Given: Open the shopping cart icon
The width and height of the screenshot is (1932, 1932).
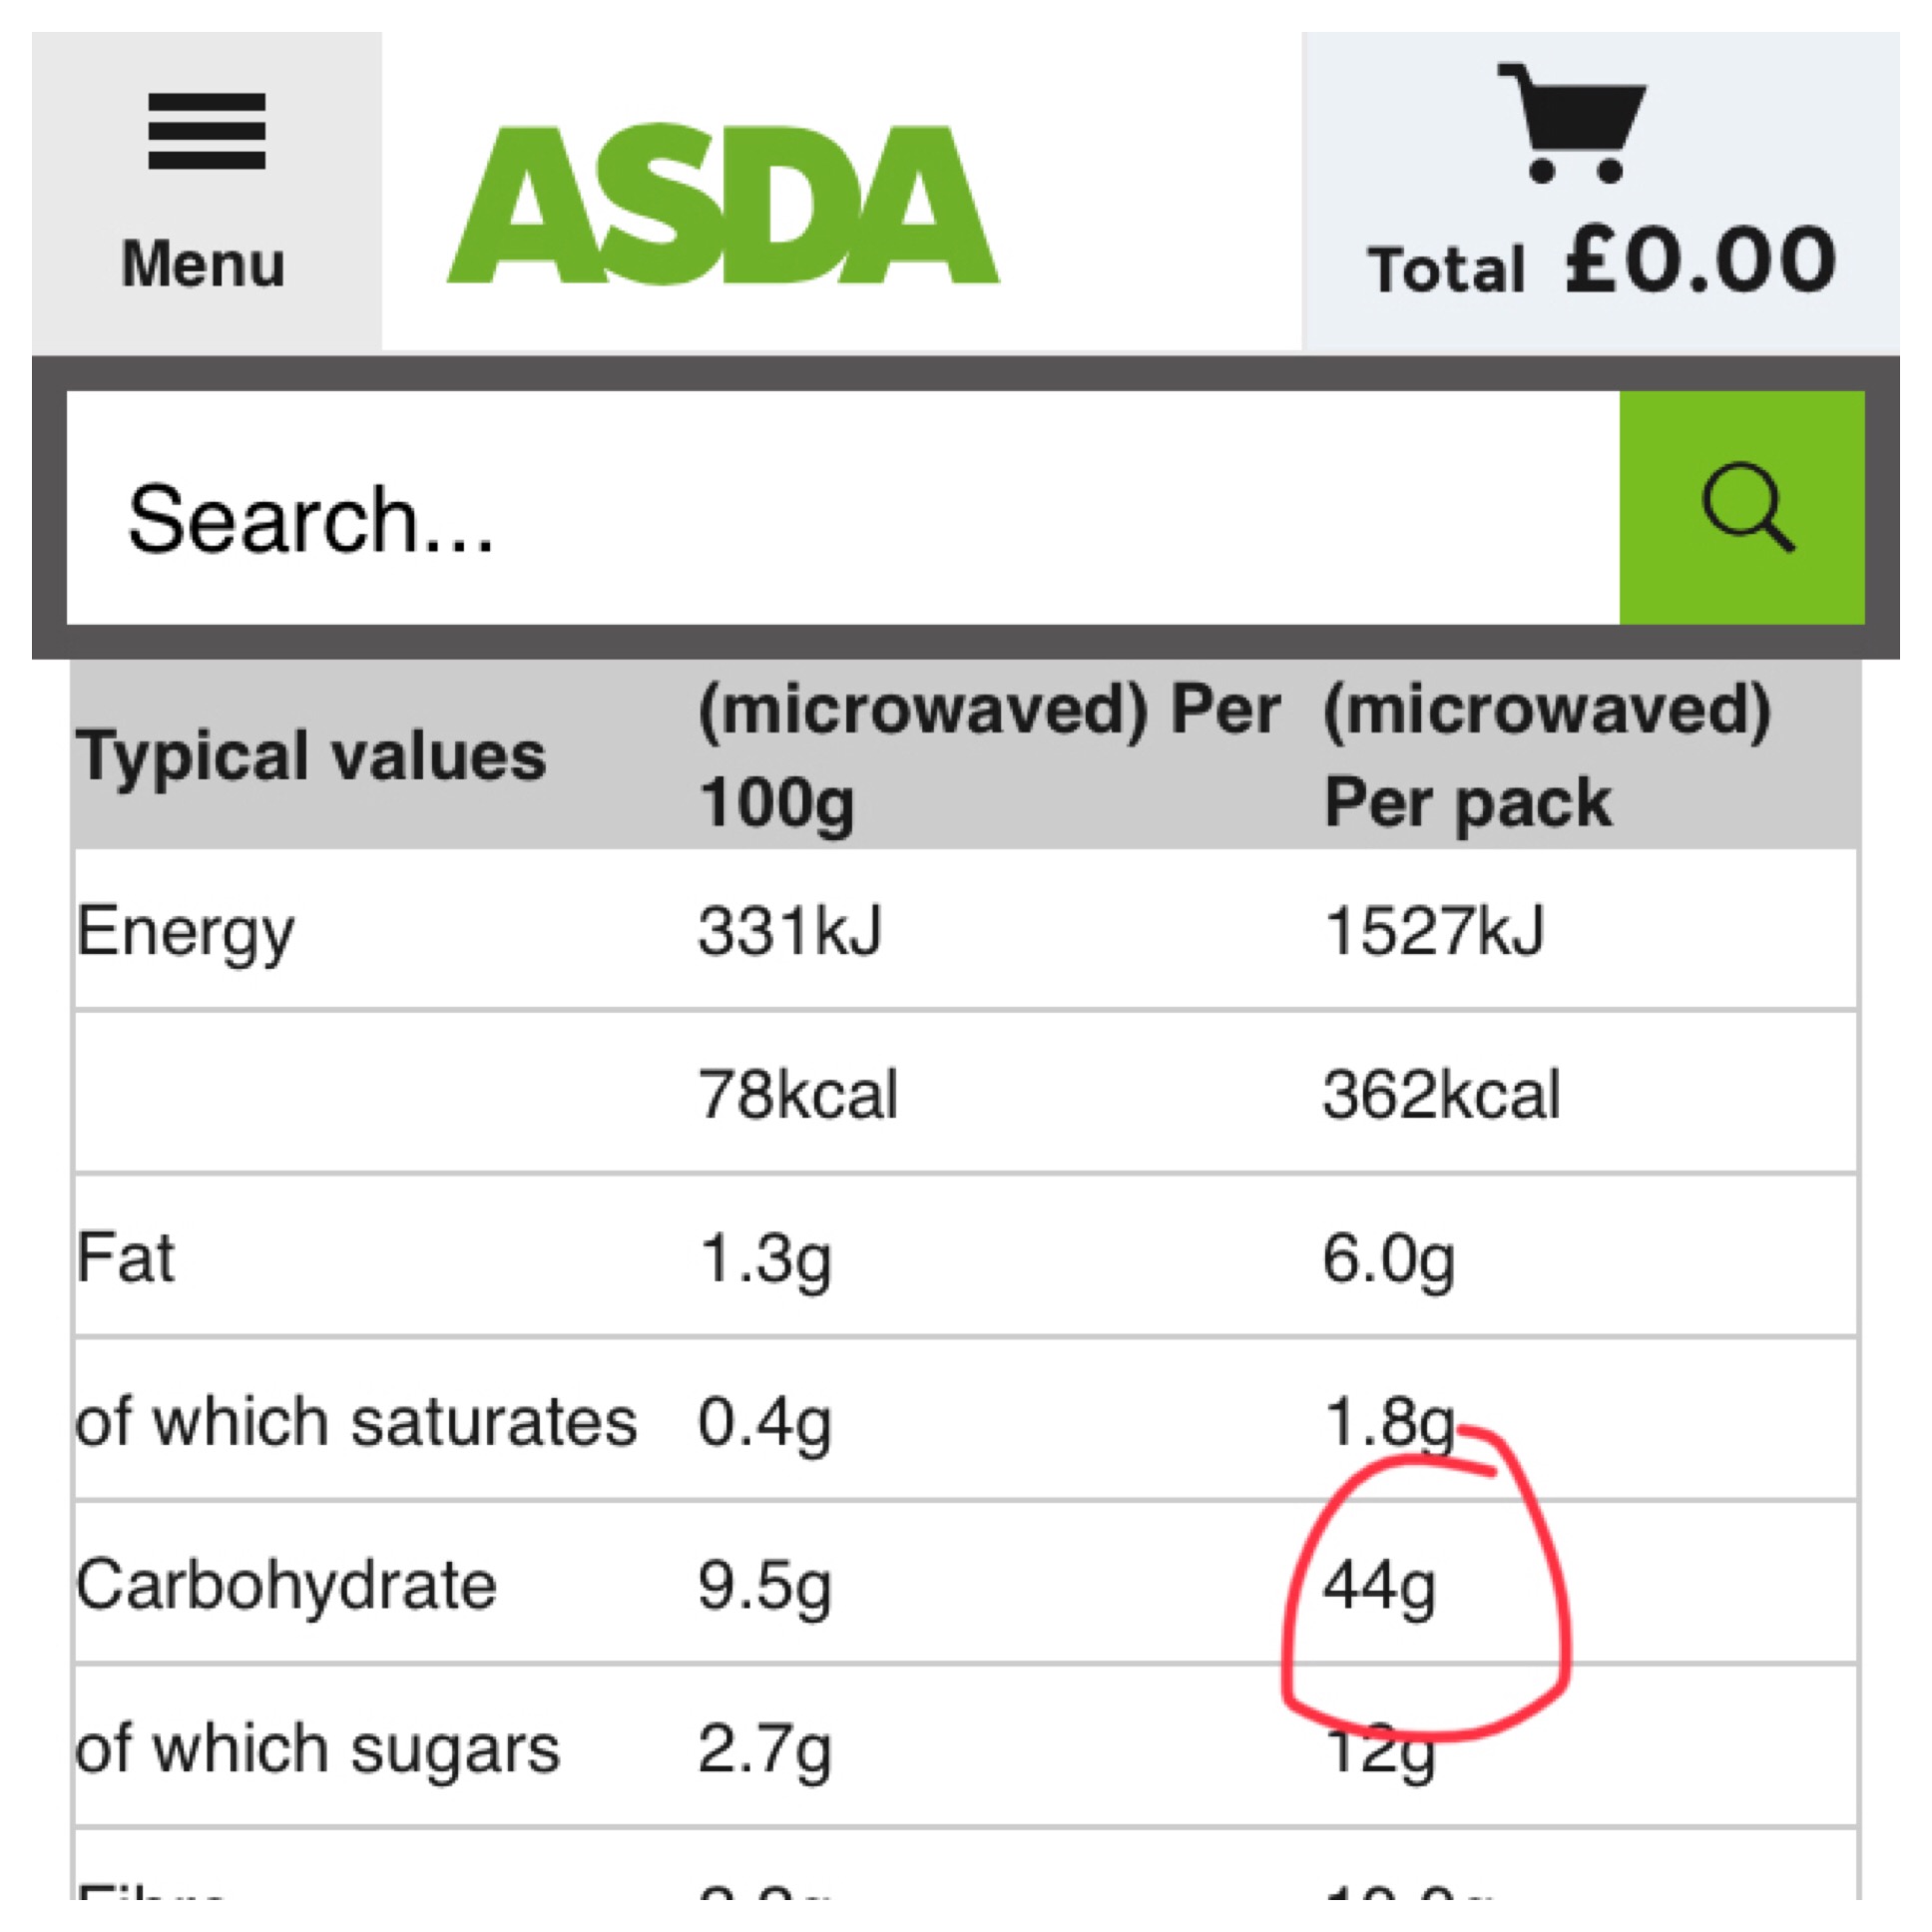Looking at the screenshot, I should tap(1573, 124).
